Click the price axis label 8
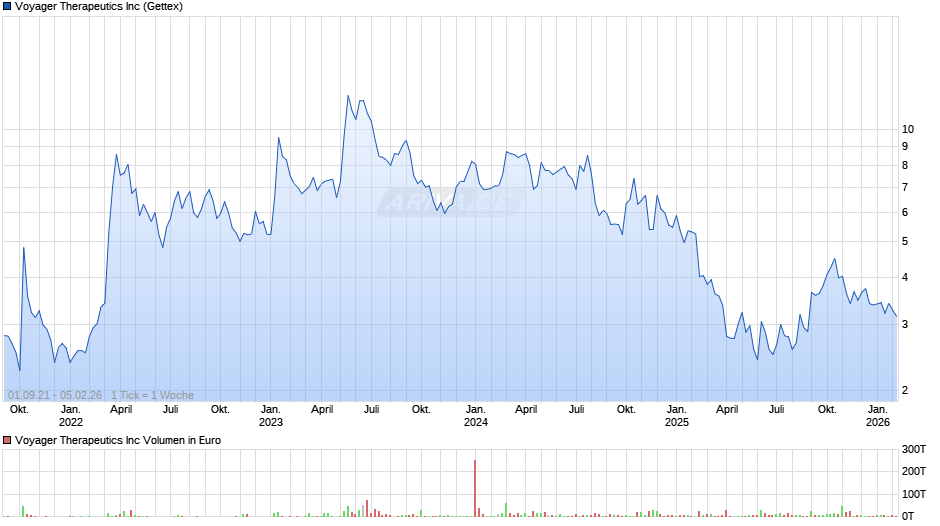Viewport: 940px width, 526px height. coord(905,166)
